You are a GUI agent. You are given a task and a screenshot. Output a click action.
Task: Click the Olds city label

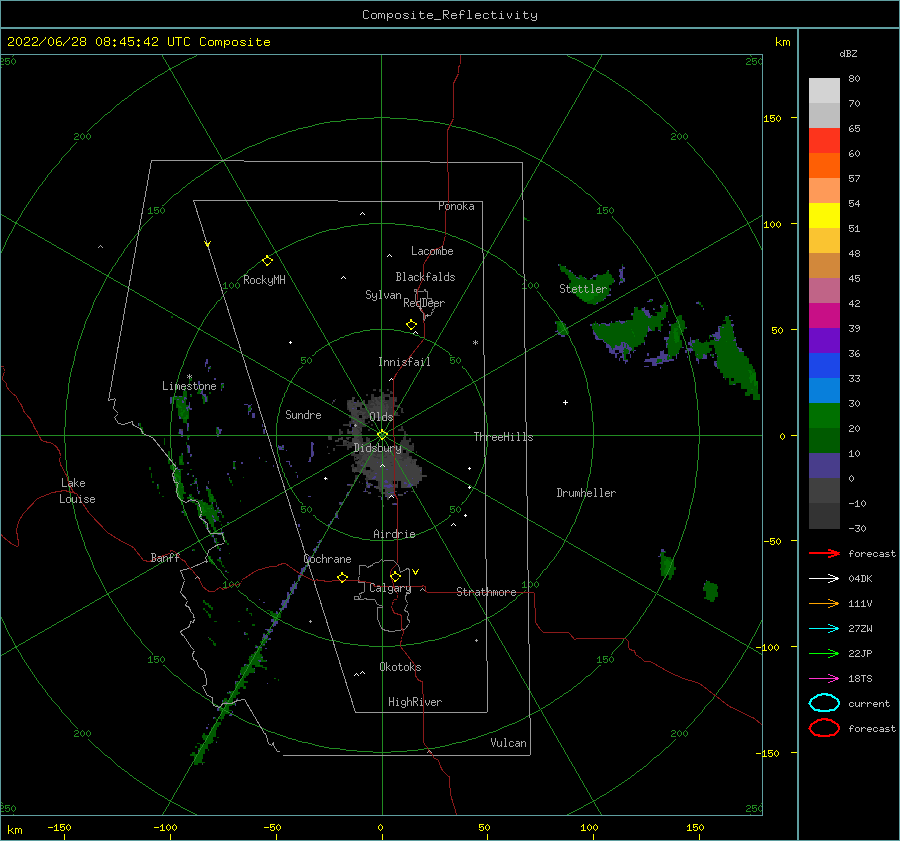[381, 417]
